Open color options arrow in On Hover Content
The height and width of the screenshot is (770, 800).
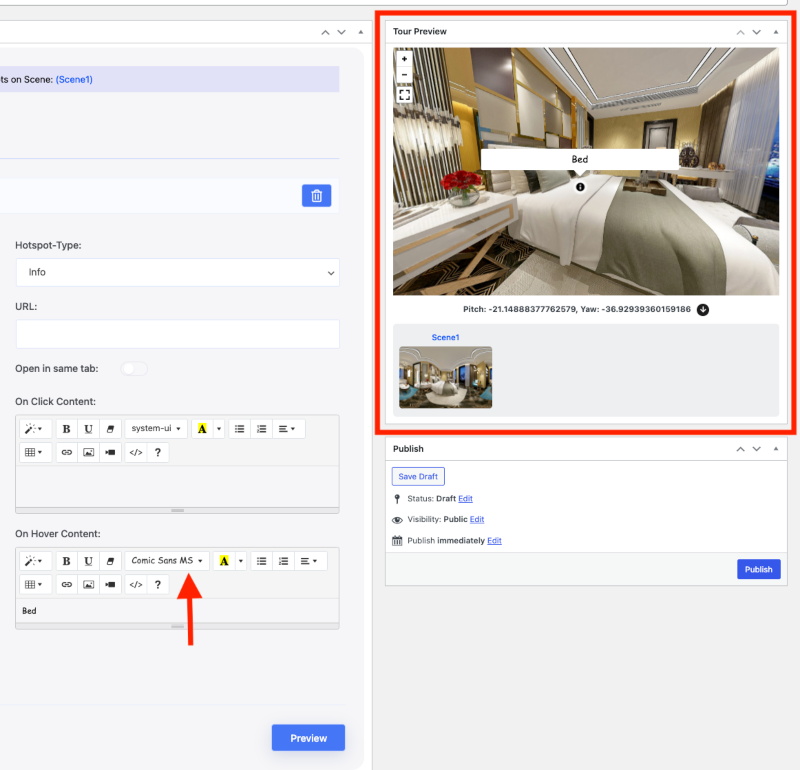coord(241,561)
